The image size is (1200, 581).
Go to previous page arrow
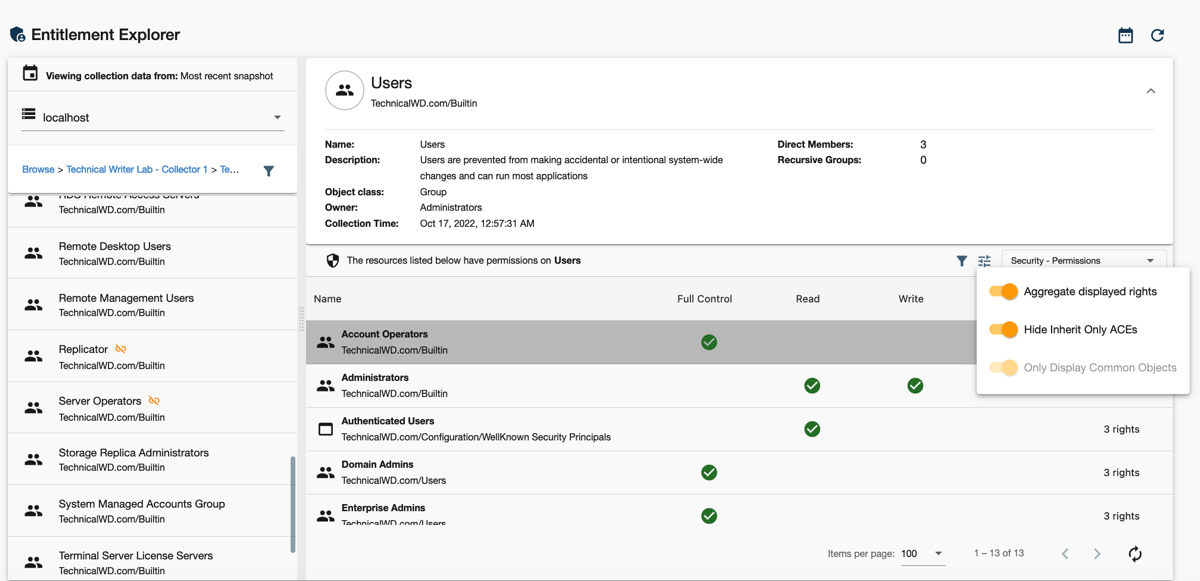coord(1065,554)
